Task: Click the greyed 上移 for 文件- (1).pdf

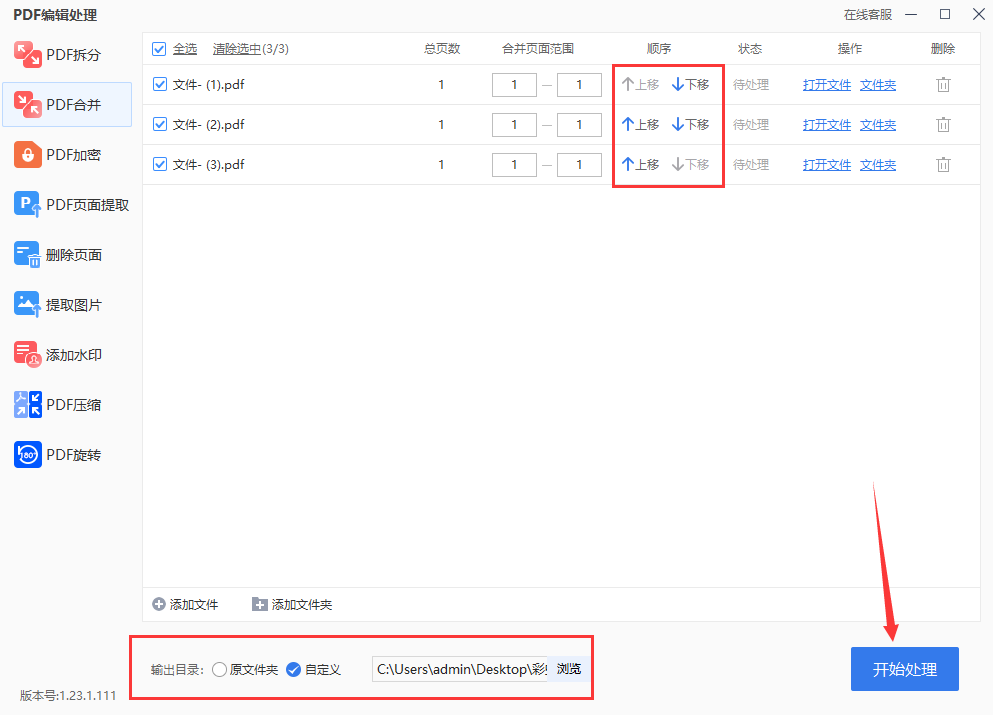Action: click(640, 84)
